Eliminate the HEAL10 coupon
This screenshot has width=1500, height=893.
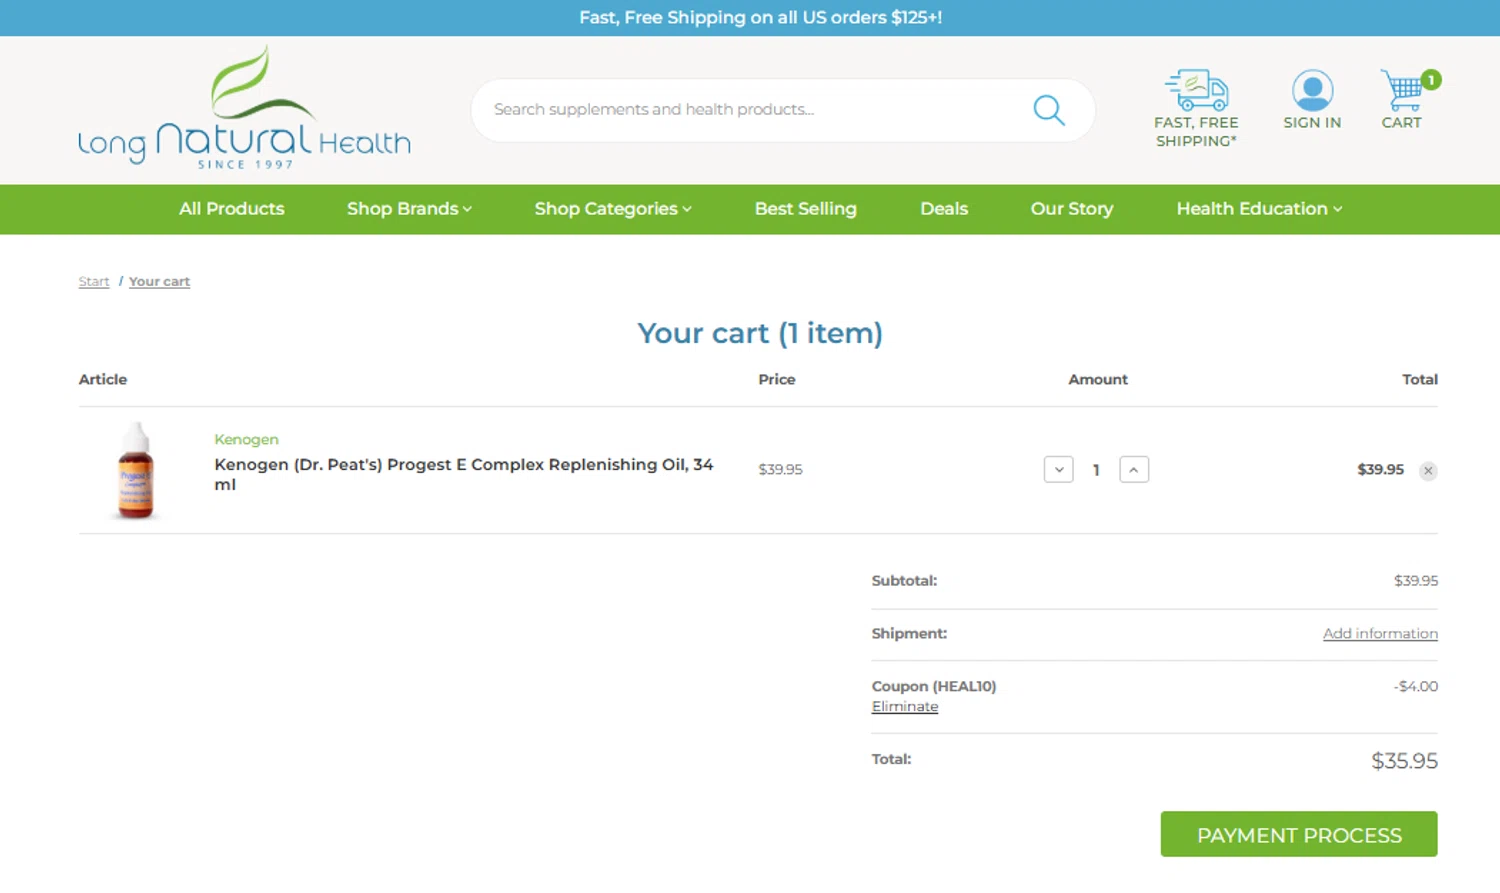(x=905, y=706)
